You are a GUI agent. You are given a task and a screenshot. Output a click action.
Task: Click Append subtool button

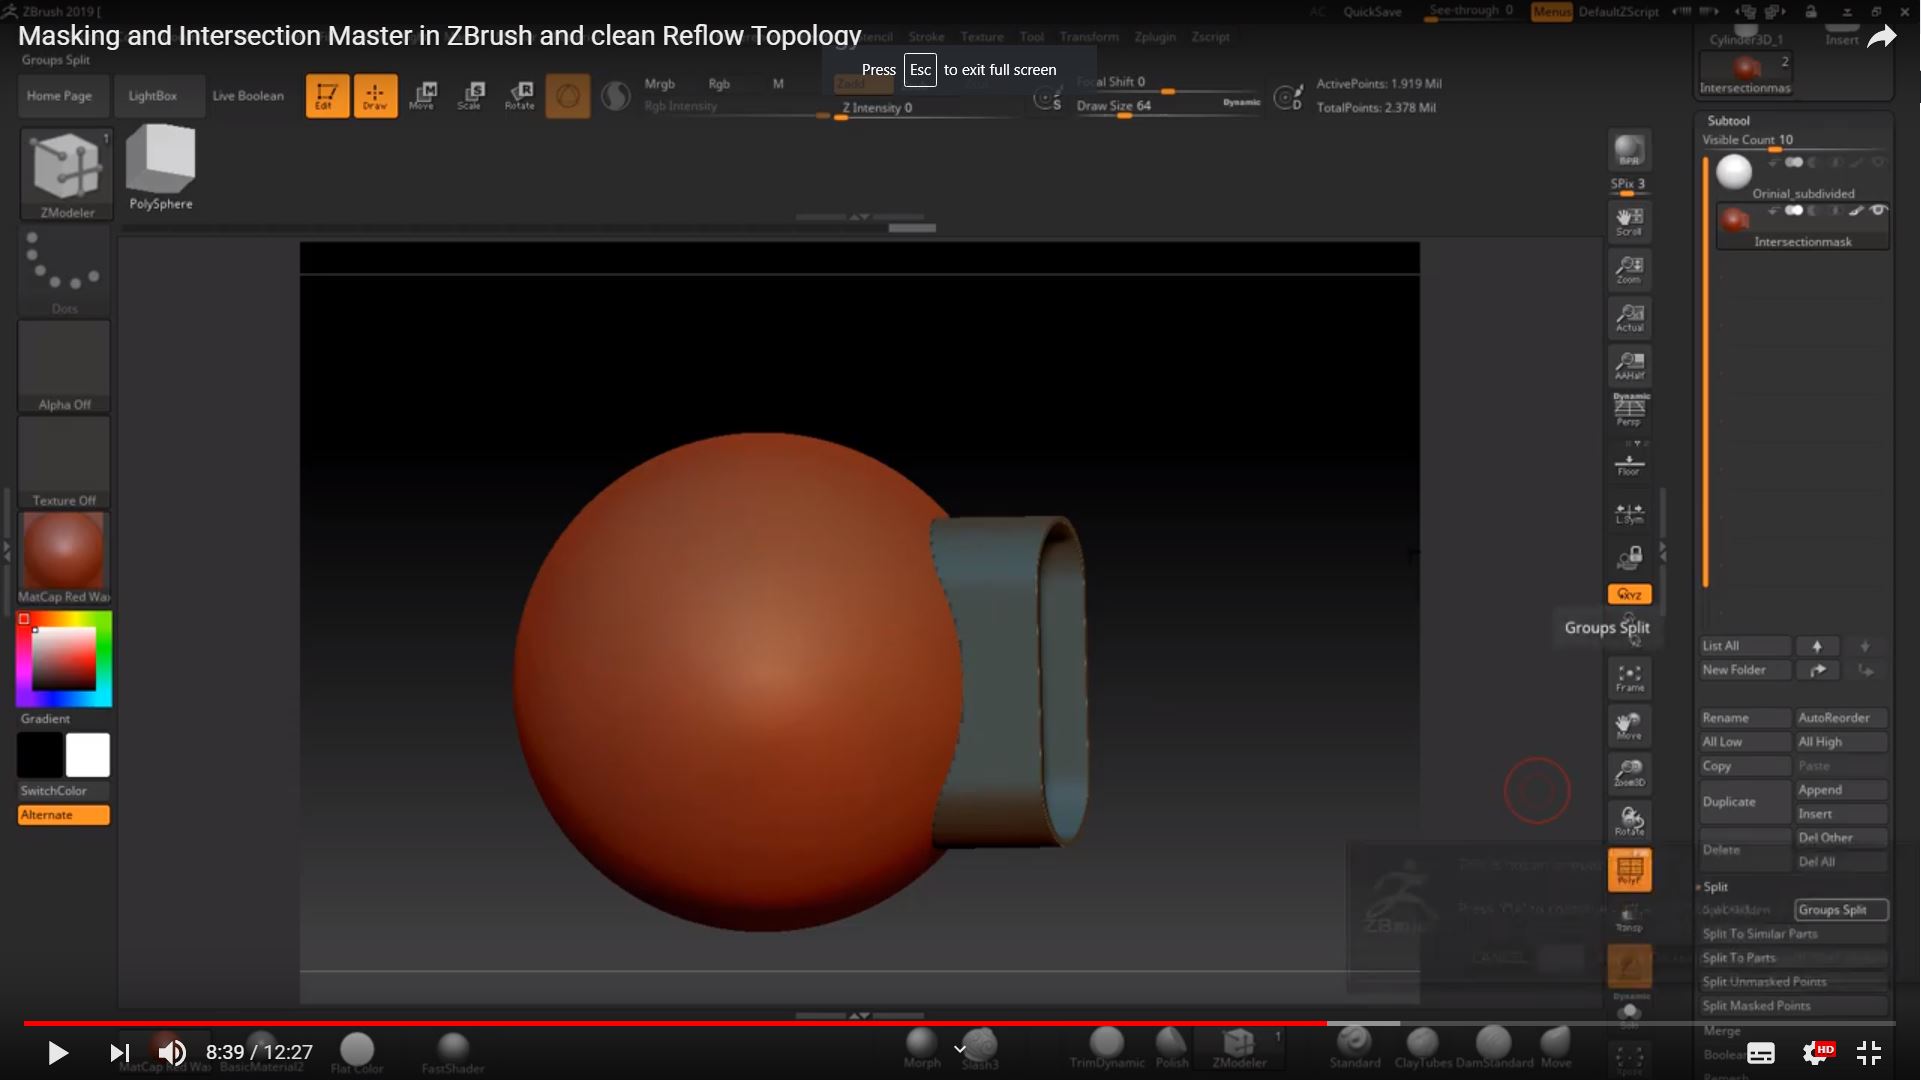[1840, 790]
